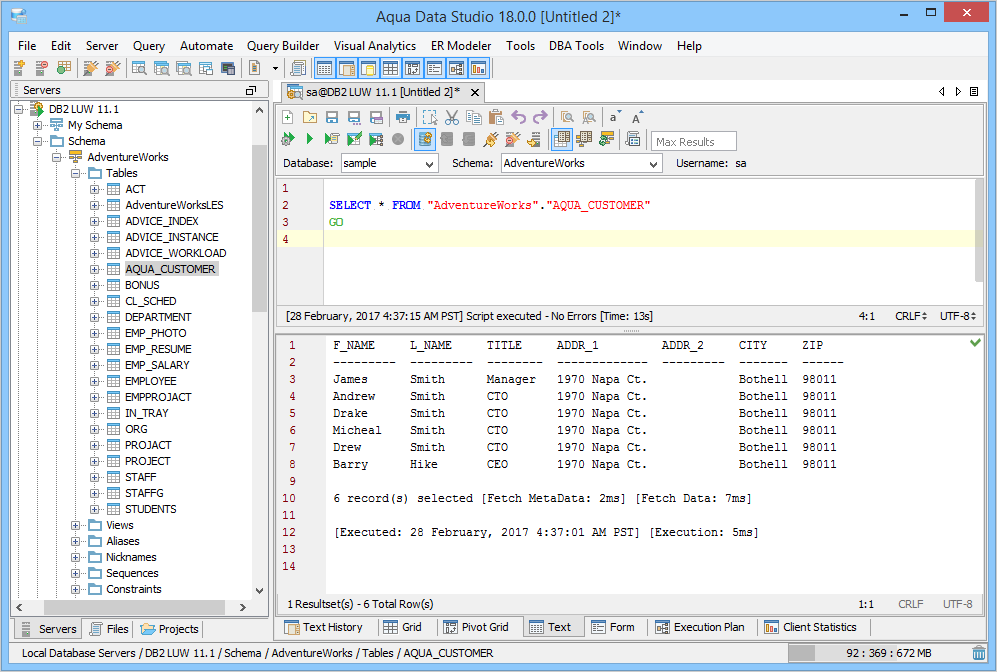The image size is (997, 672).
Task: Open the Query Builder menu
Action: pos(283,46)
